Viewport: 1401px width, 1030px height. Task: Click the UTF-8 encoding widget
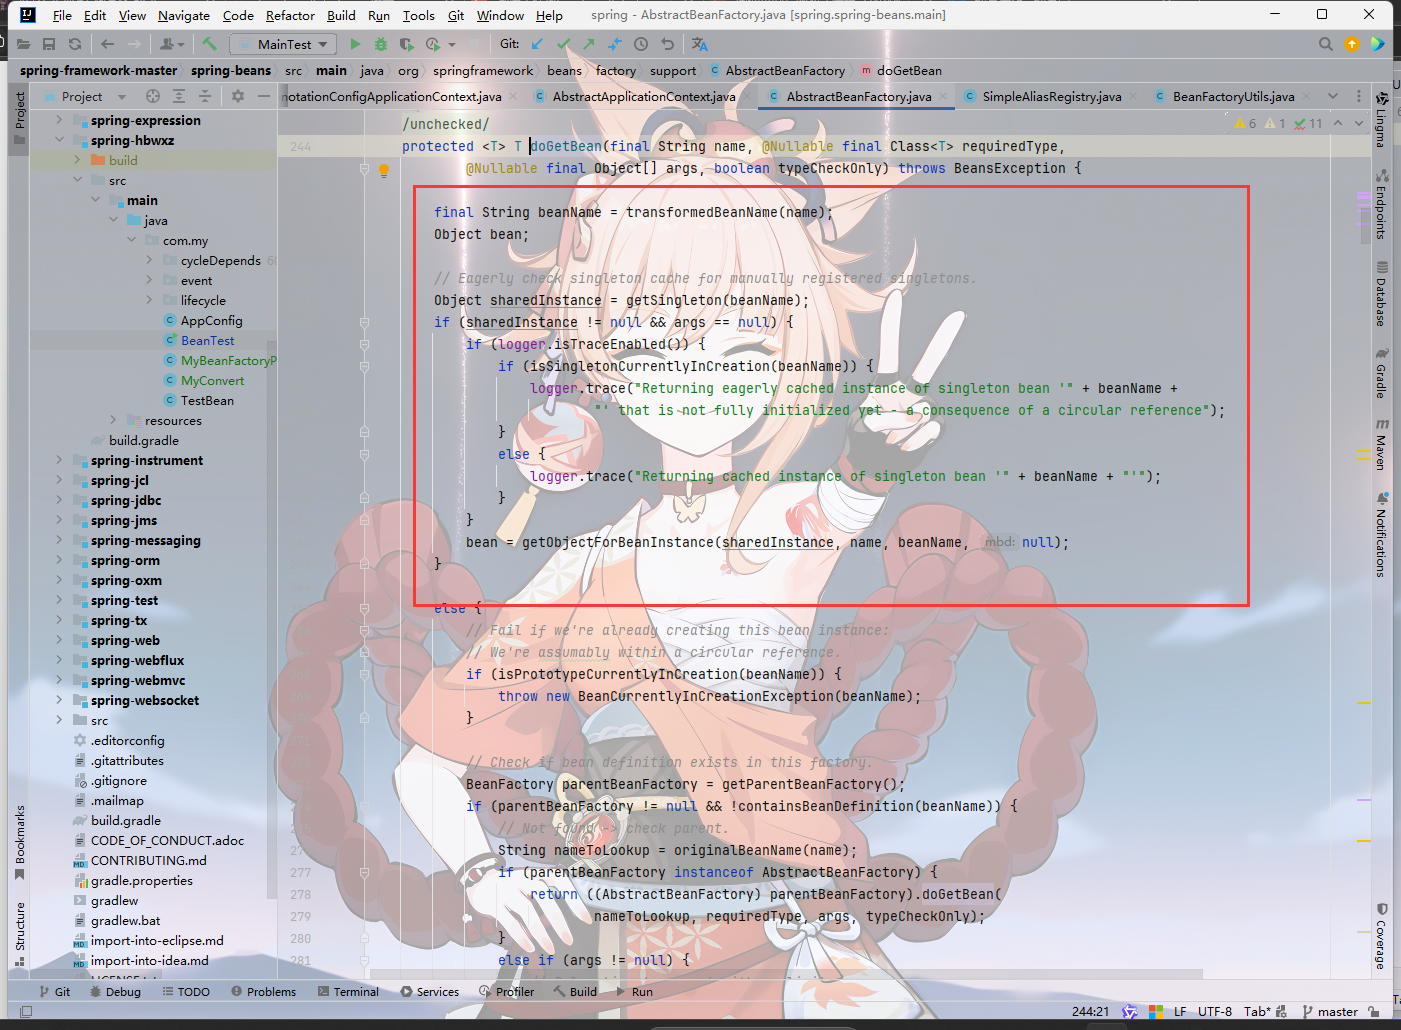[1215, 1011]
